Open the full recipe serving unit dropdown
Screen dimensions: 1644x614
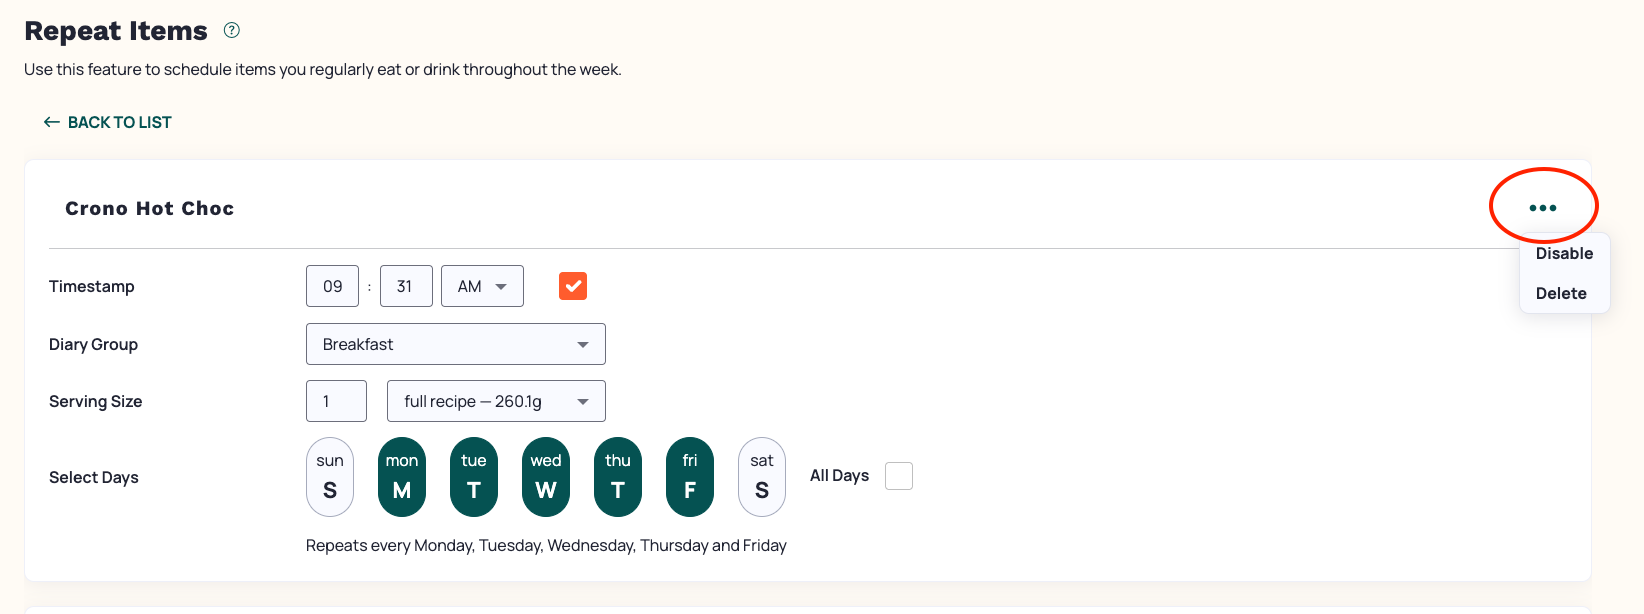496,401
